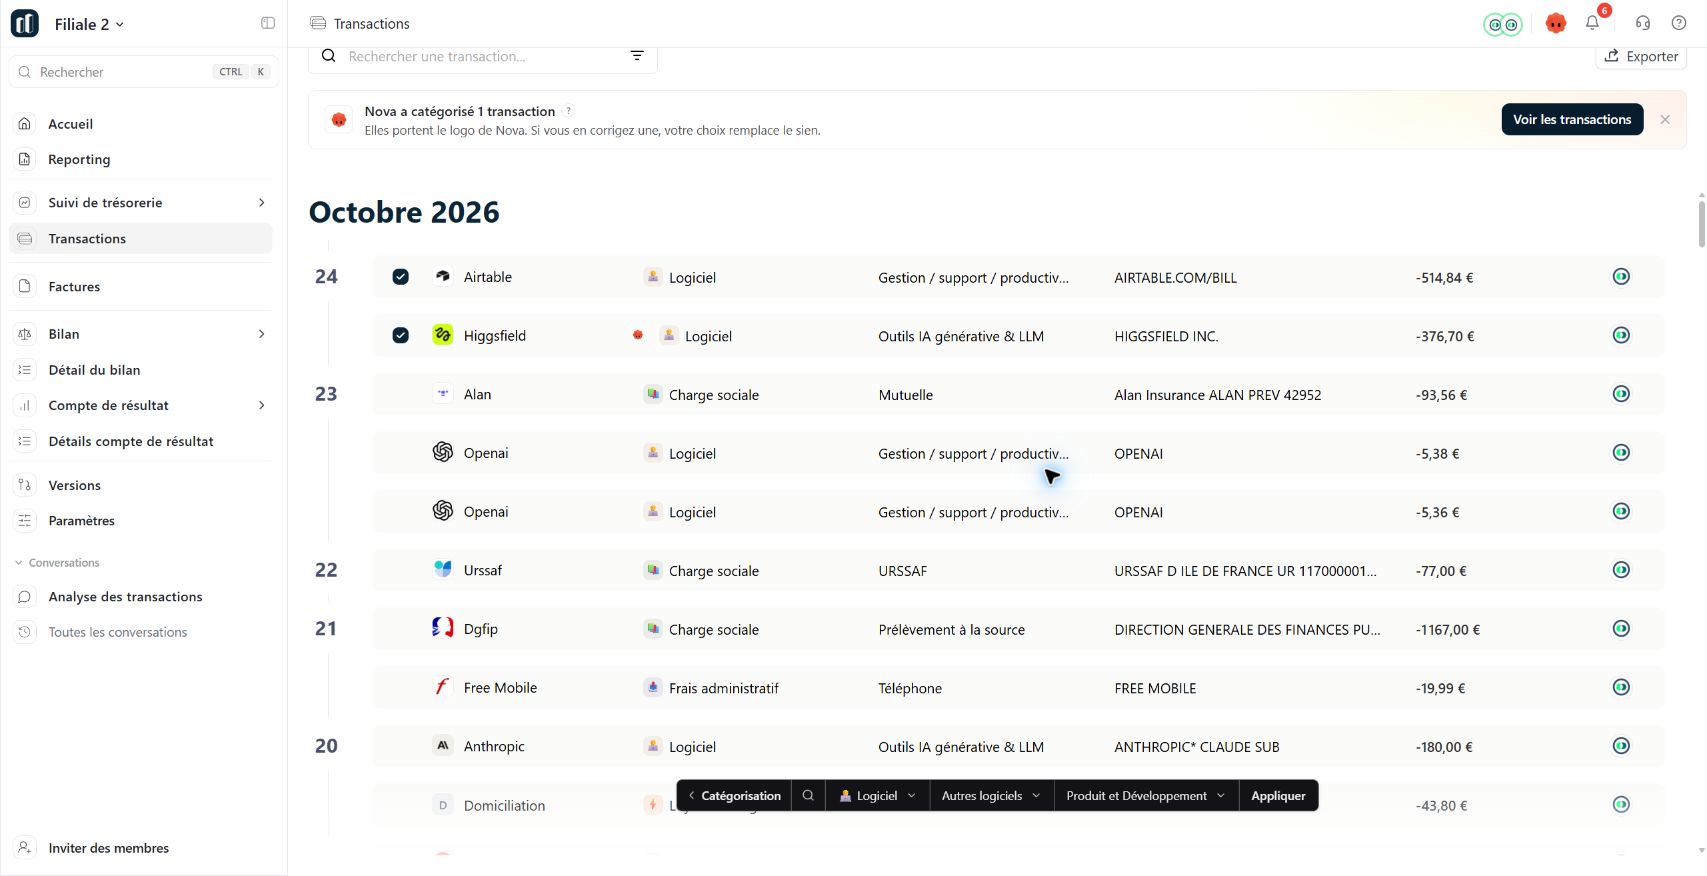Screen dimensions: 1707x876
Task: Click the green status icon on Free Mobile row
Action: pyautogui.click(x=1621, y=687)
